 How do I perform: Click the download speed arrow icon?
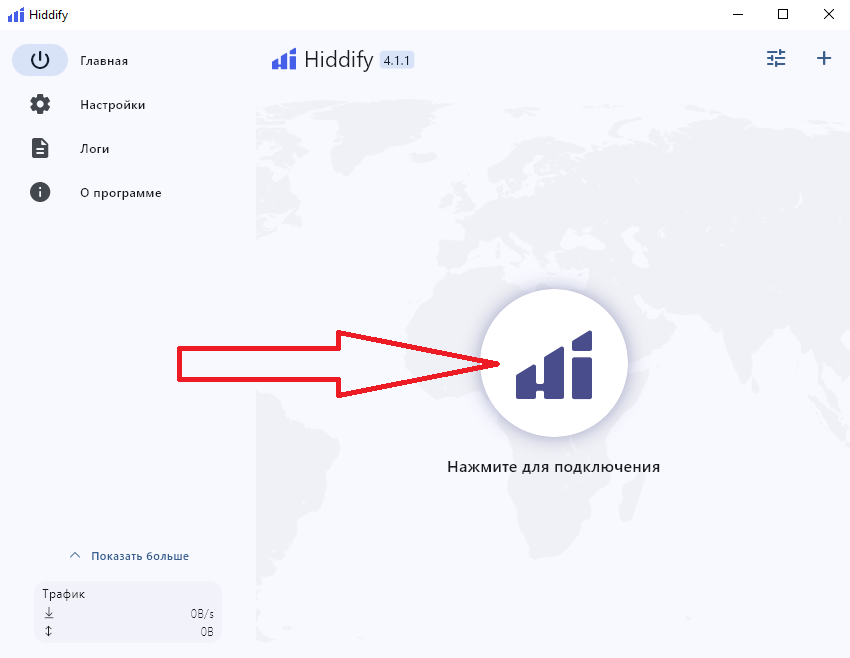point(49,613)
